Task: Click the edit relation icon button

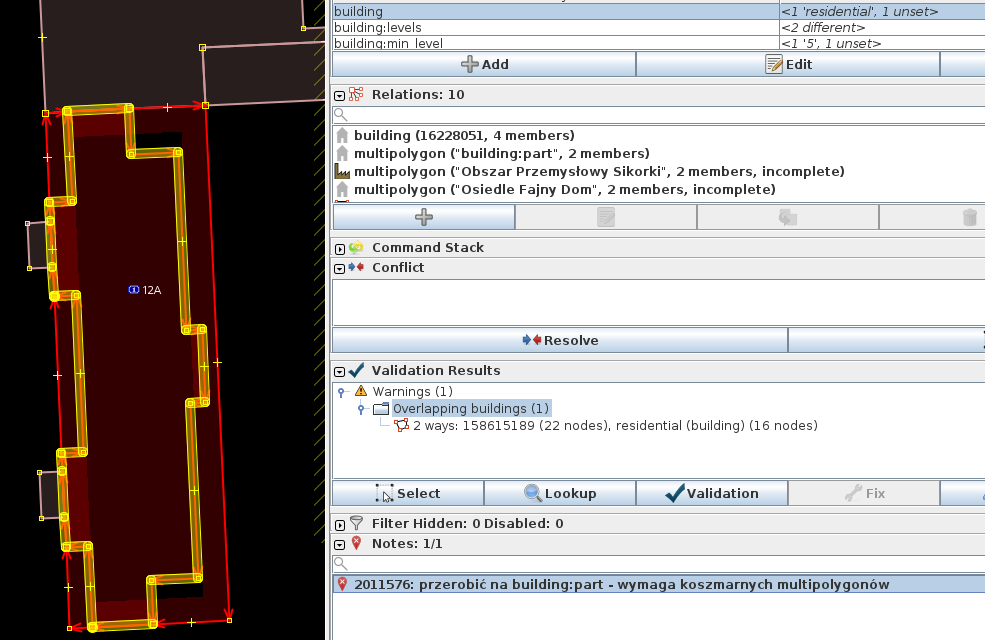Action: pyautogui.click(x=605, y=217)
